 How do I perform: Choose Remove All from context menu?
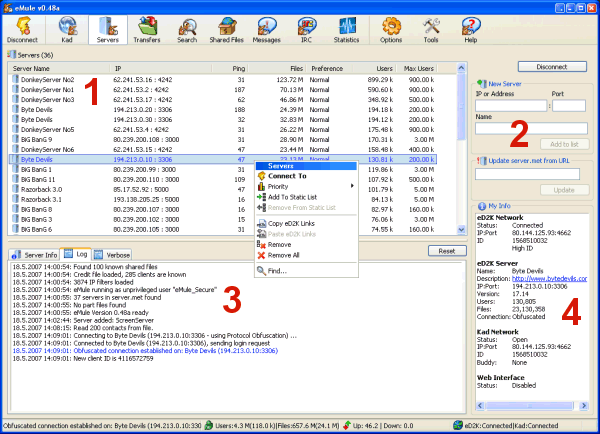306,255
